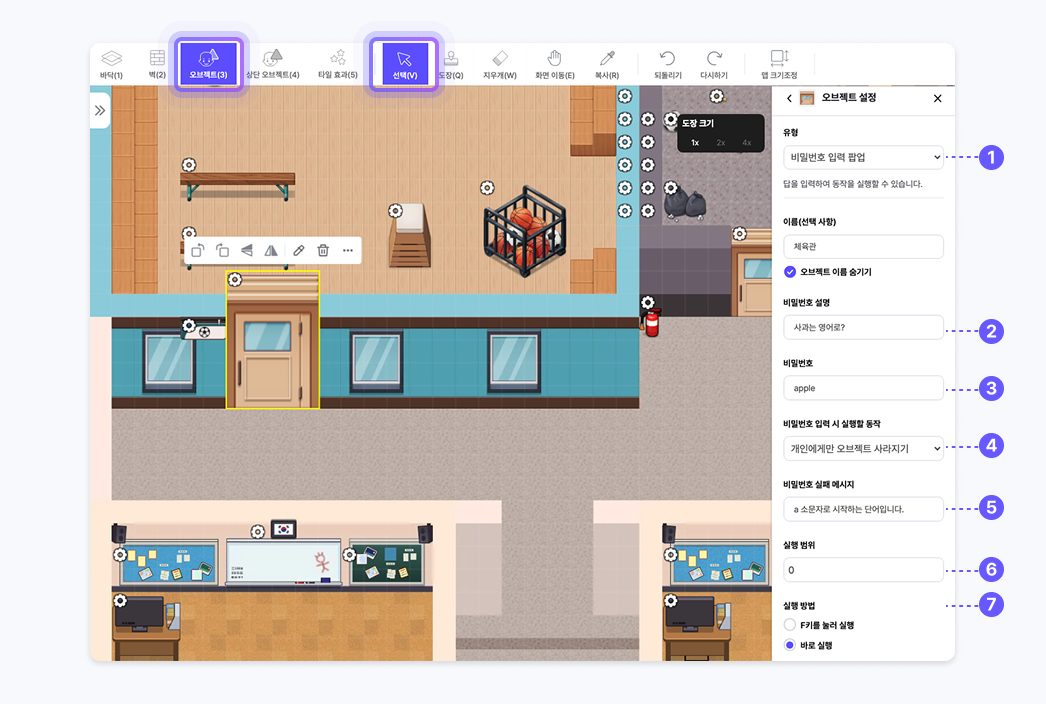1046x704 pixels.
Task: Click the wooden bench object
Action: [x=237, y=185]
